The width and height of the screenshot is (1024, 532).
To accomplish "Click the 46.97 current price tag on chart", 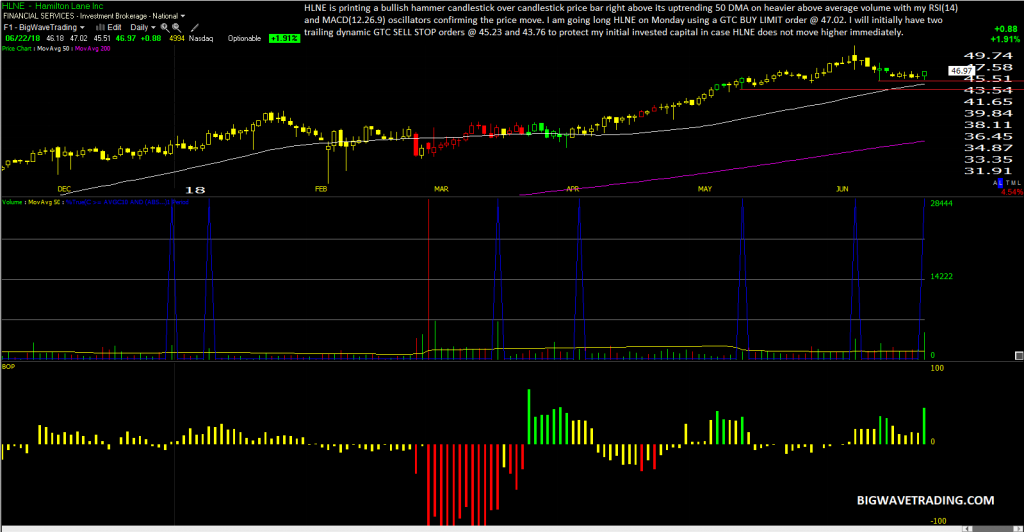I will point(961,70).
